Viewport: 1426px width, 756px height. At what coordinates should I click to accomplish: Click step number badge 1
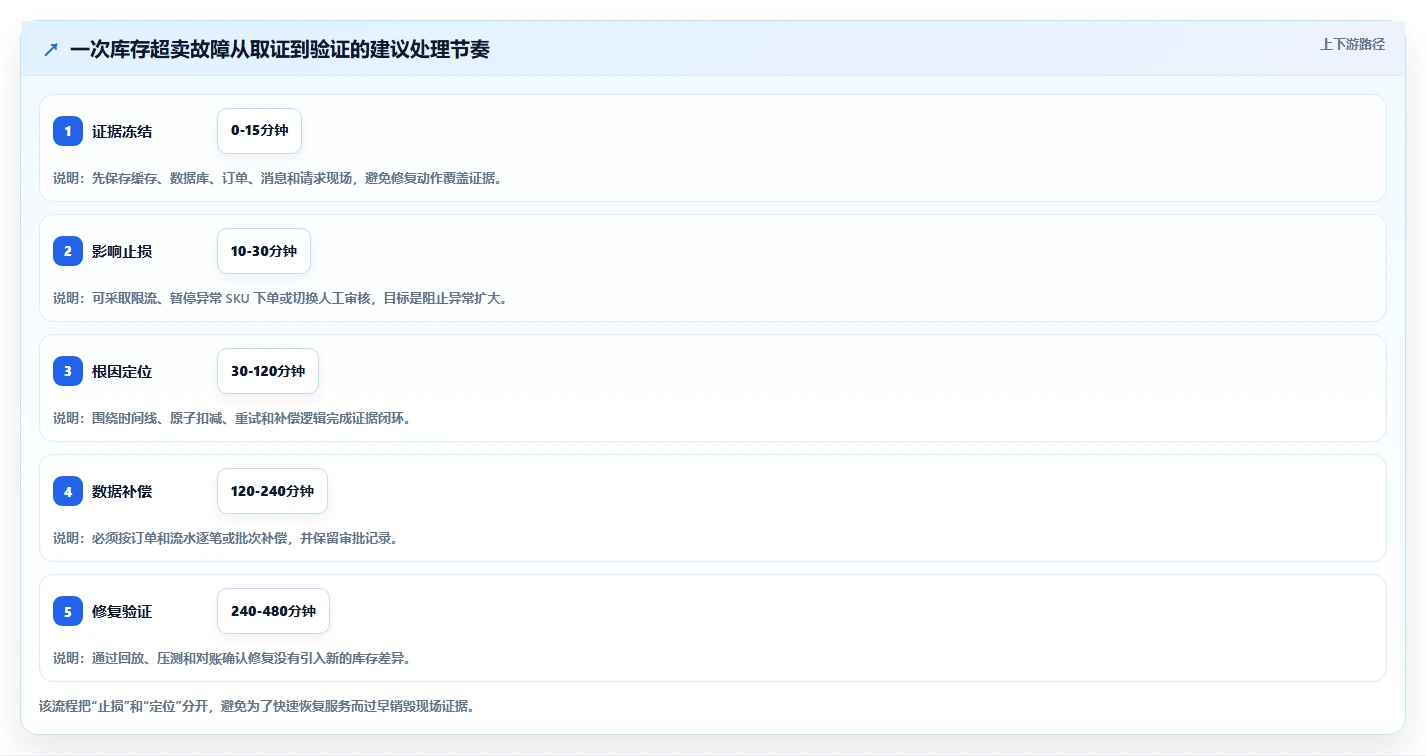68,131
